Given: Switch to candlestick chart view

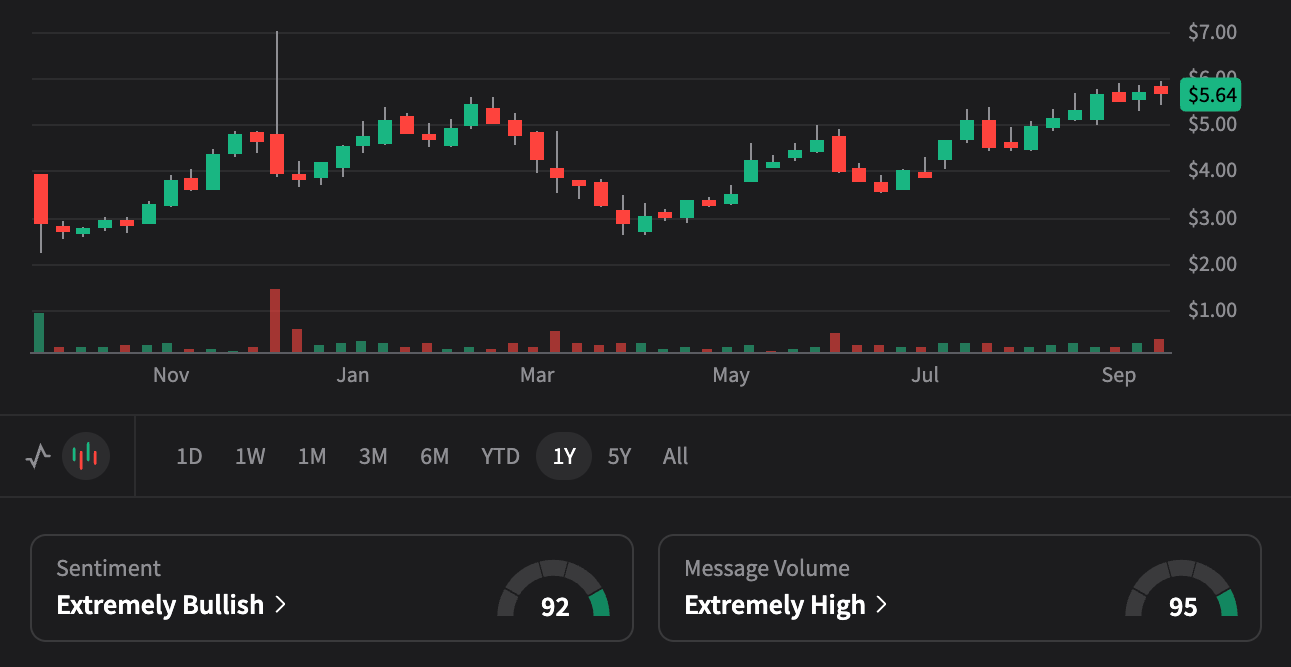Looking at the screenshot, I should (86, 457).
